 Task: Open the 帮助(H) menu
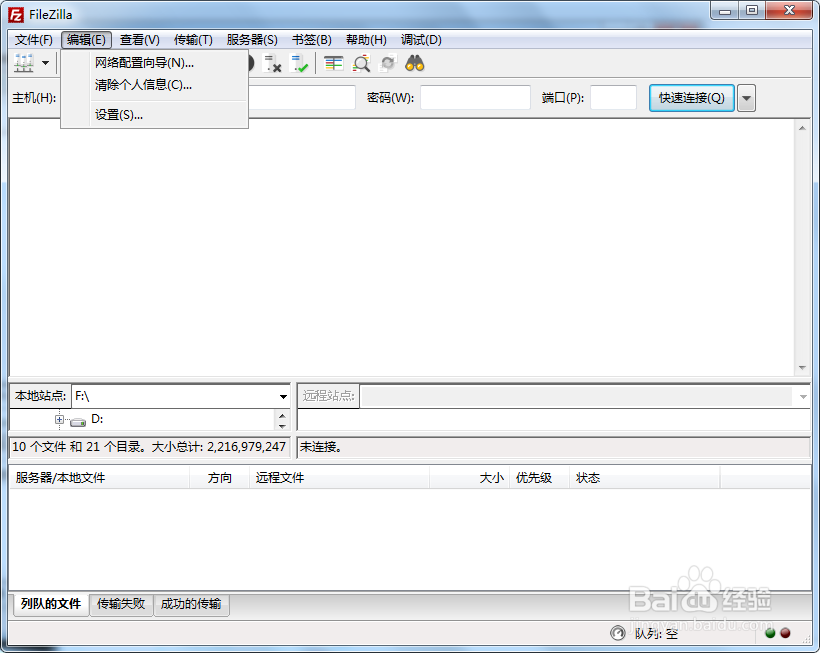point(366,40)
